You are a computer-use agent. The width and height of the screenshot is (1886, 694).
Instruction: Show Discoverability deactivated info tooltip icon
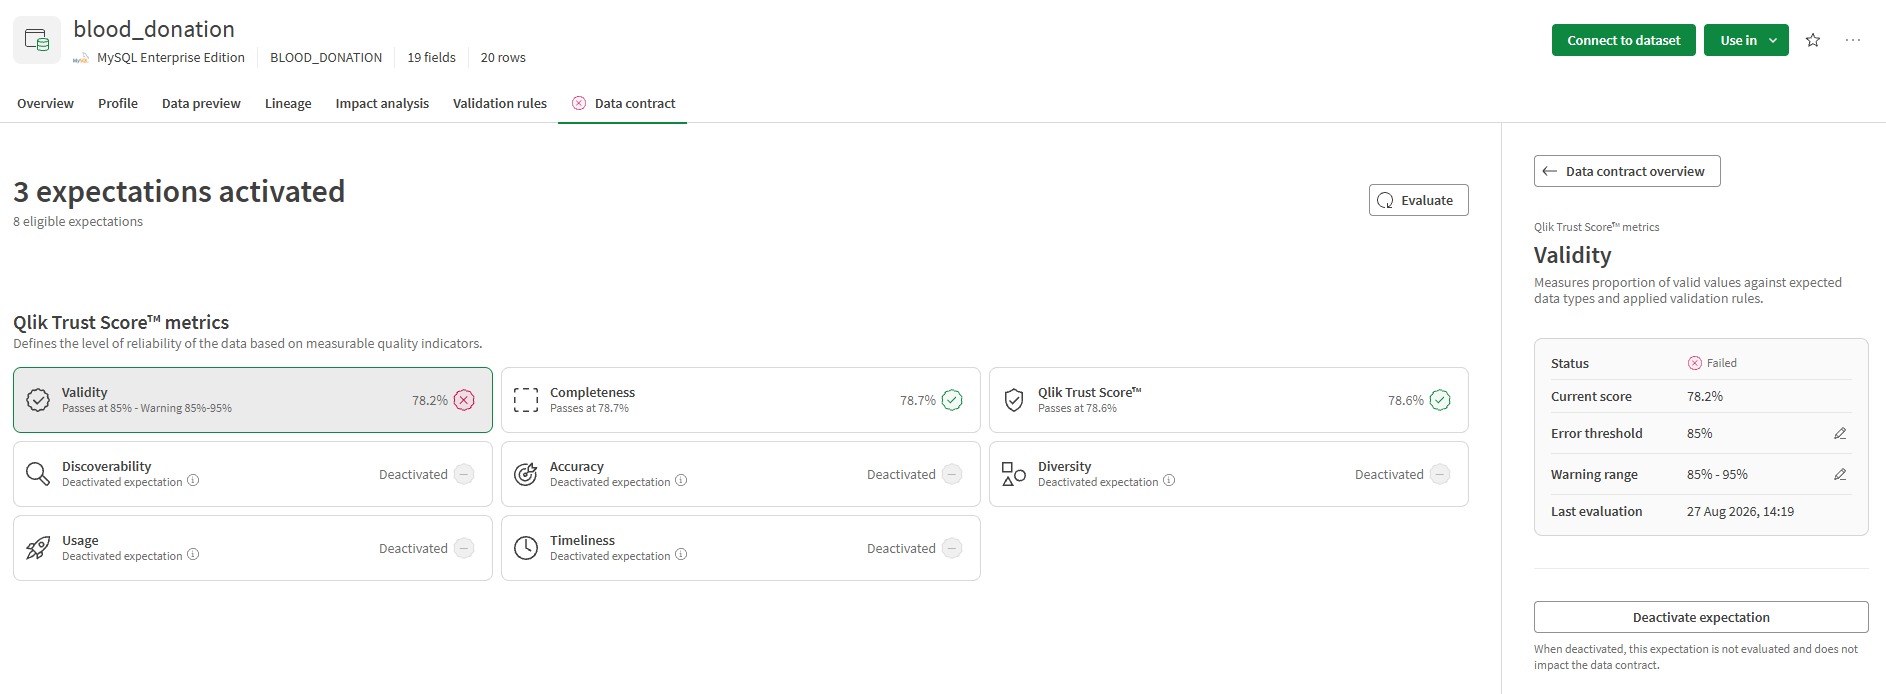[x=193, y=481]
